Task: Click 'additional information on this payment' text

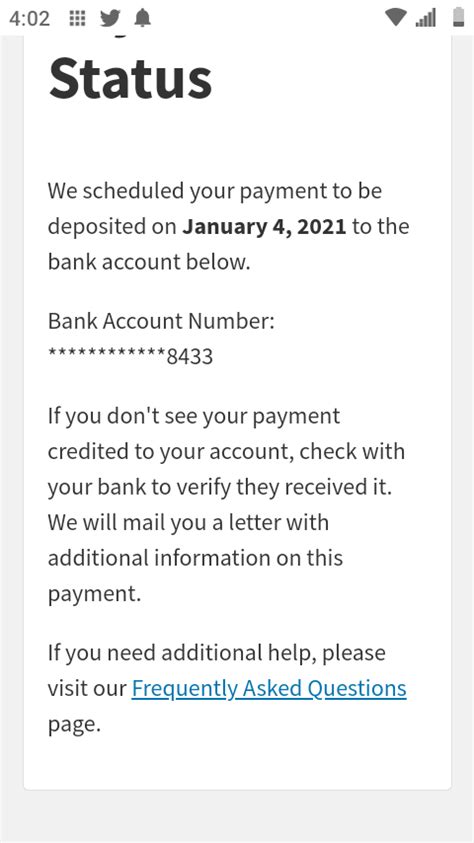Action: [x=196, y=576]
